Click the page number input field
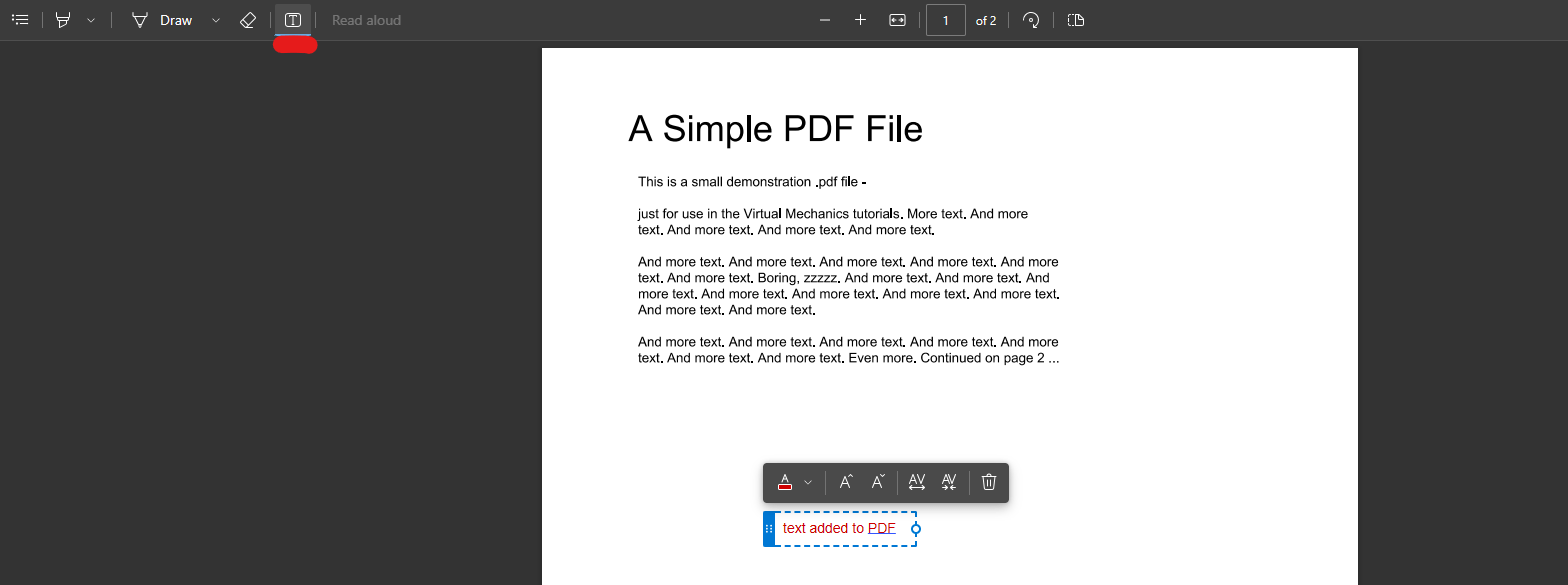The height and width of the screenshot is (585, 1568). (x=946, y=20)
